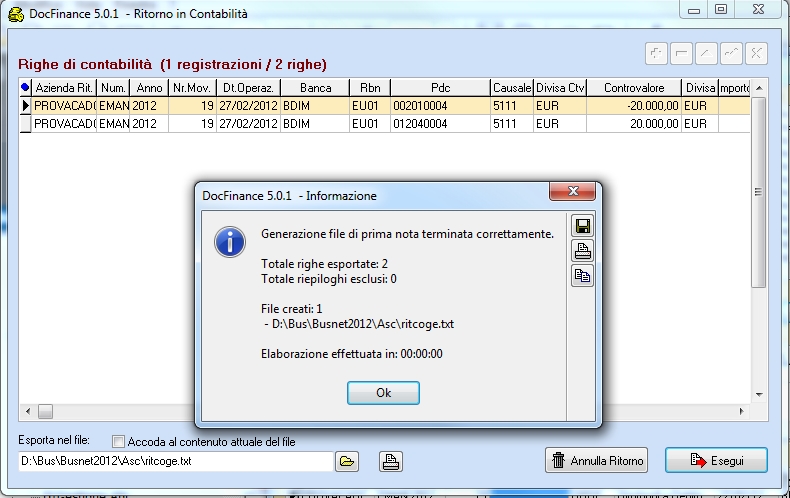The height and width of the screenshot is (498, 790).
Task: Click the grid's vertical scrollbar down arrow
Action: pos(759,395)
